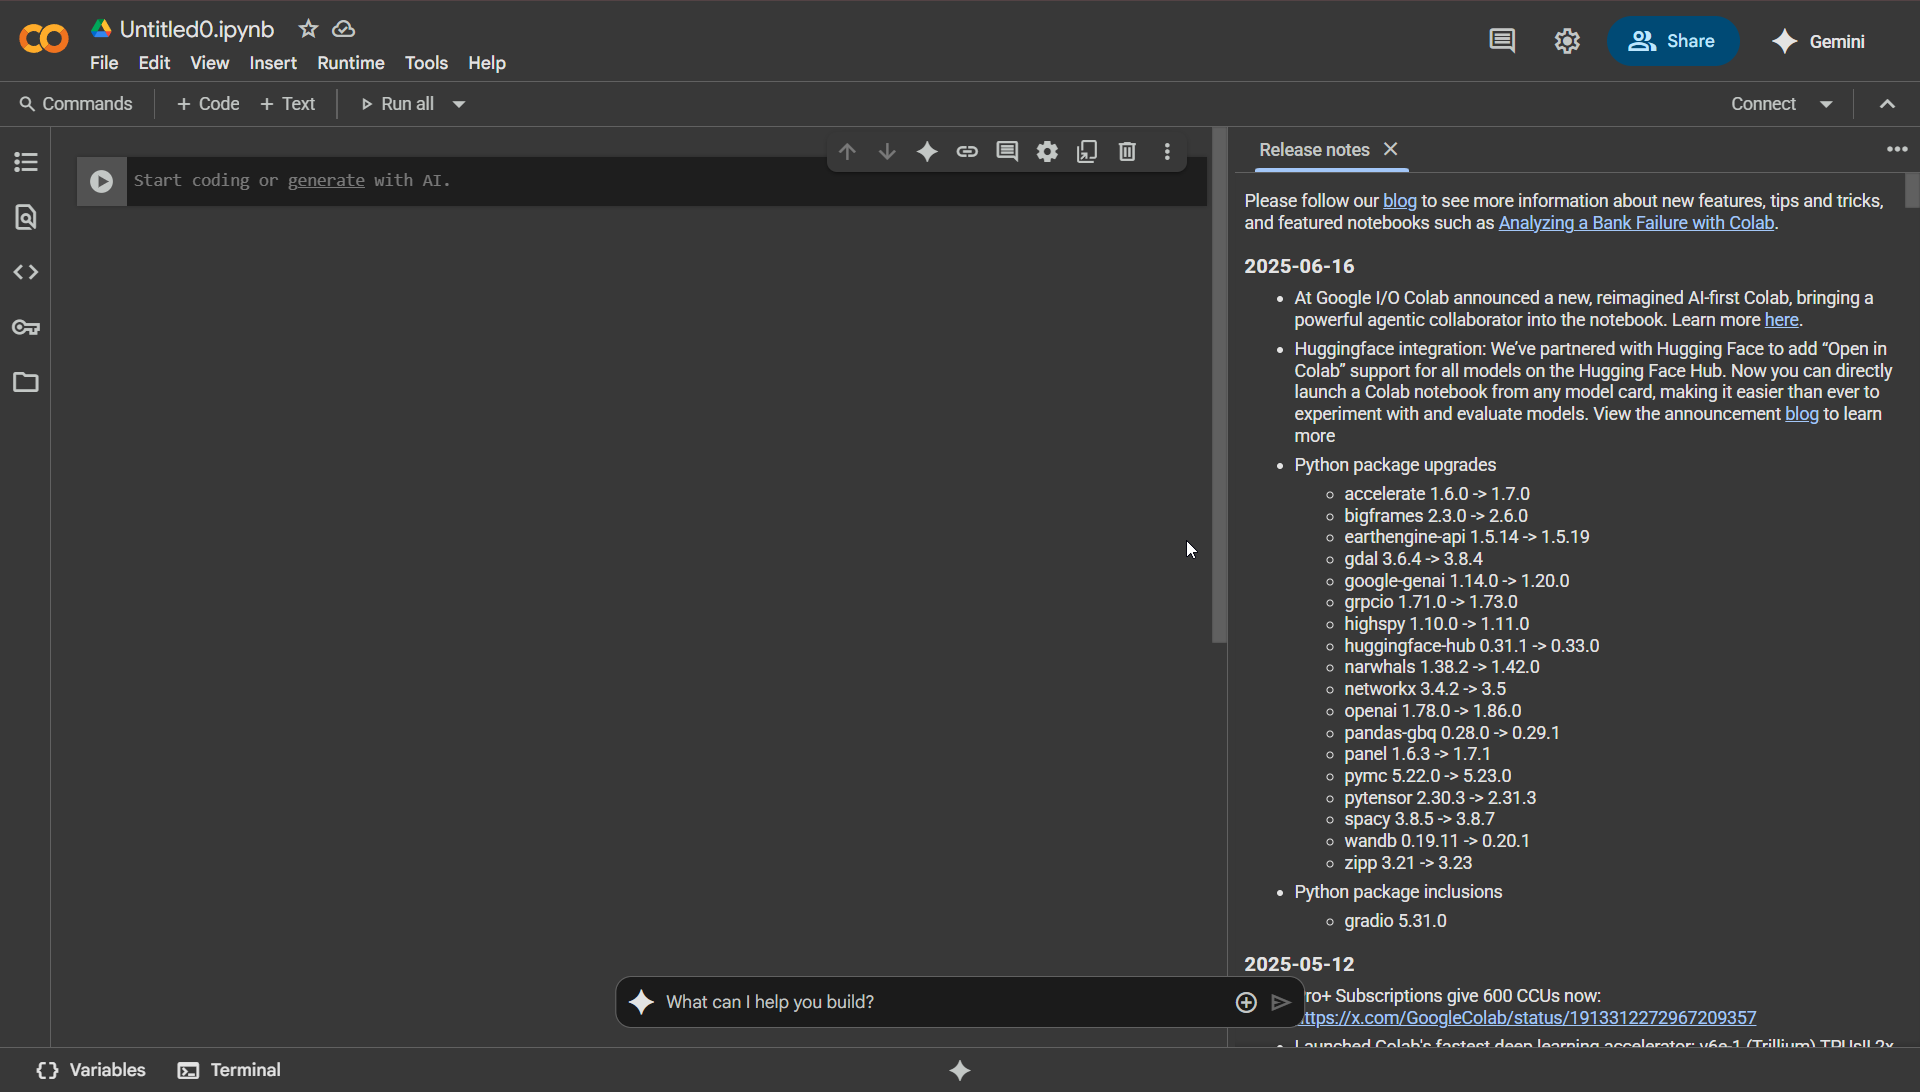Run the code cell

[101, 181]
